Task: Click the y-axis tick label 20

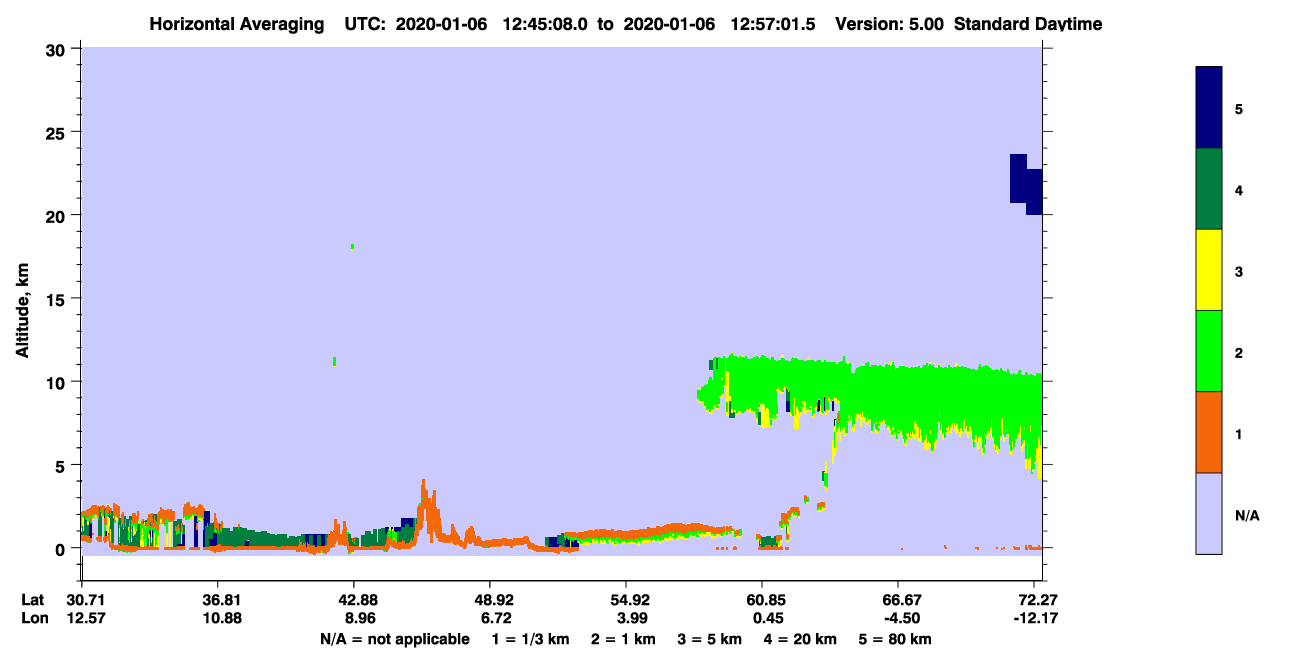Action: tap(58, 215)
